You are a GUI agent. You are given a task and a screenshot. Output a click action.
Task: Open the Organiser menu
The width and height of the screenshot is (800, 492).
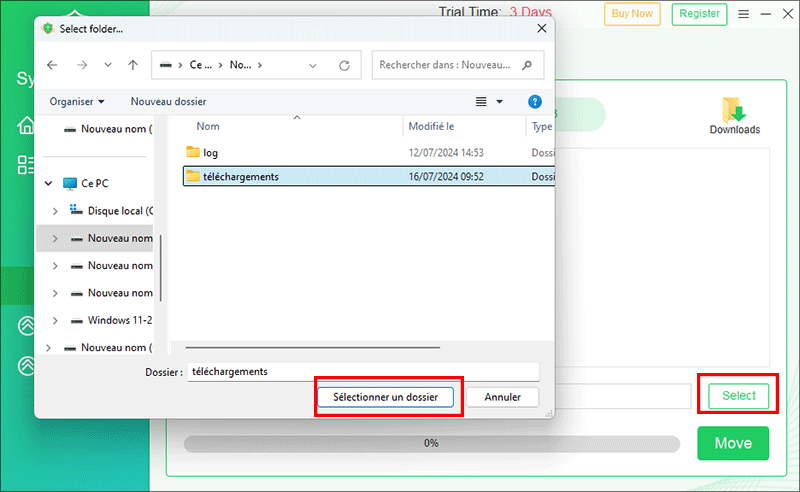[x=77, y=101]
